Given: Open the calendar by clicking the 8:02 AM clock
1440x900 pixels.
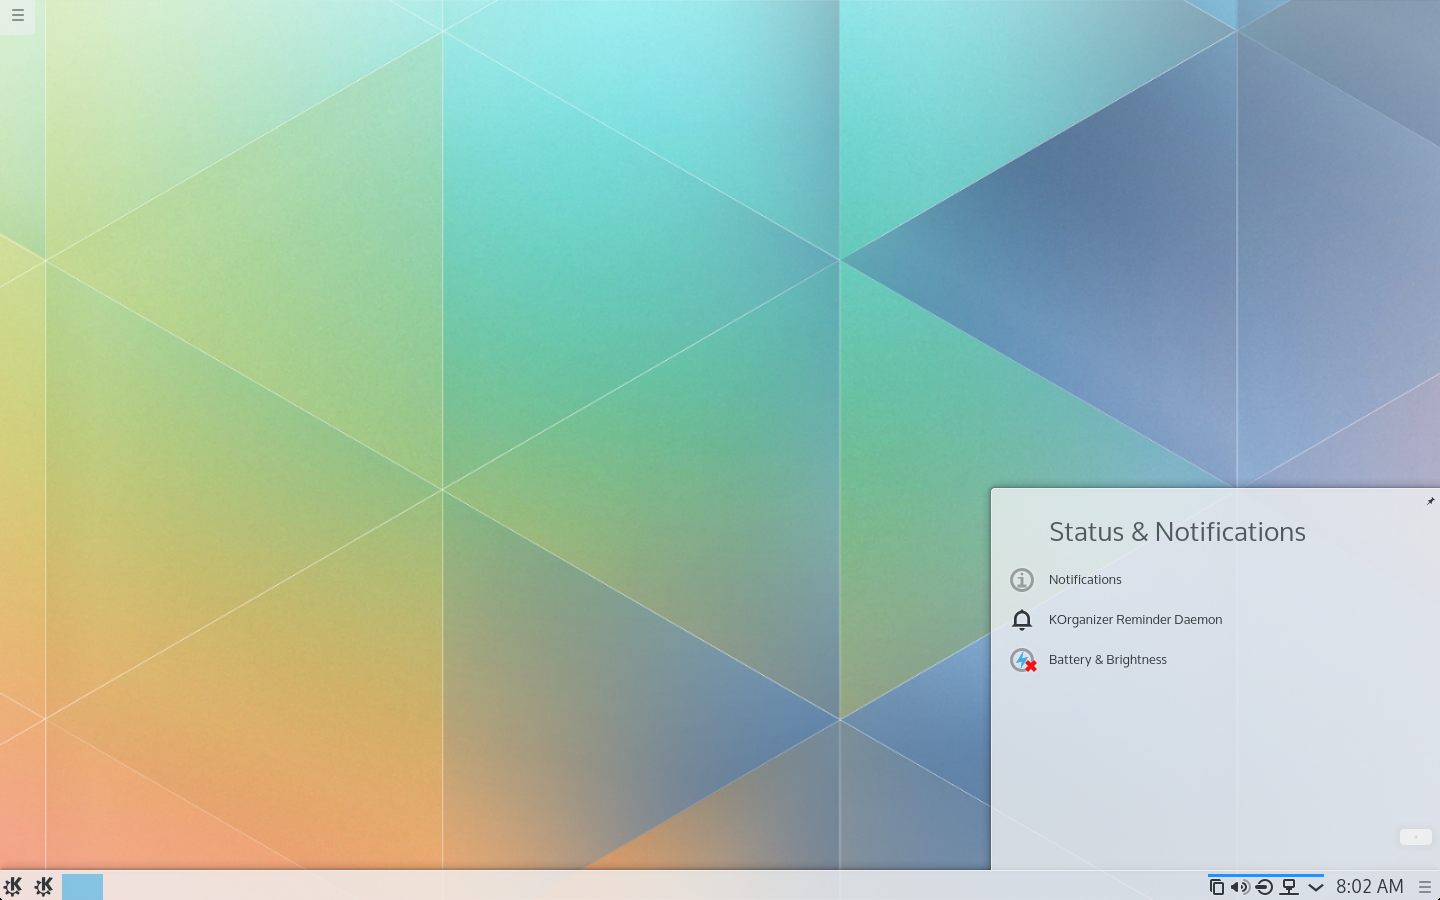Looking at the screenshot, I should [1370, 886].
